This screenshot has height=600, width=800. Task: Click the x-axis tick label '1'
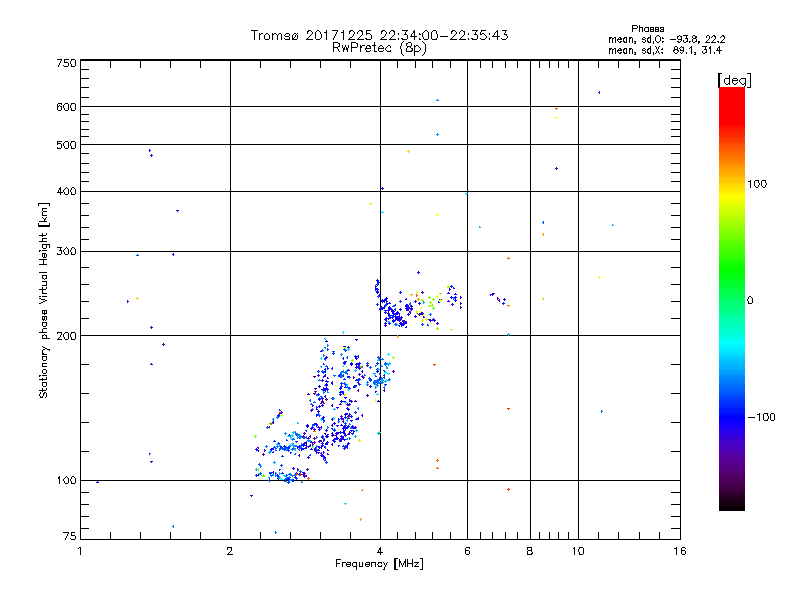80,551
